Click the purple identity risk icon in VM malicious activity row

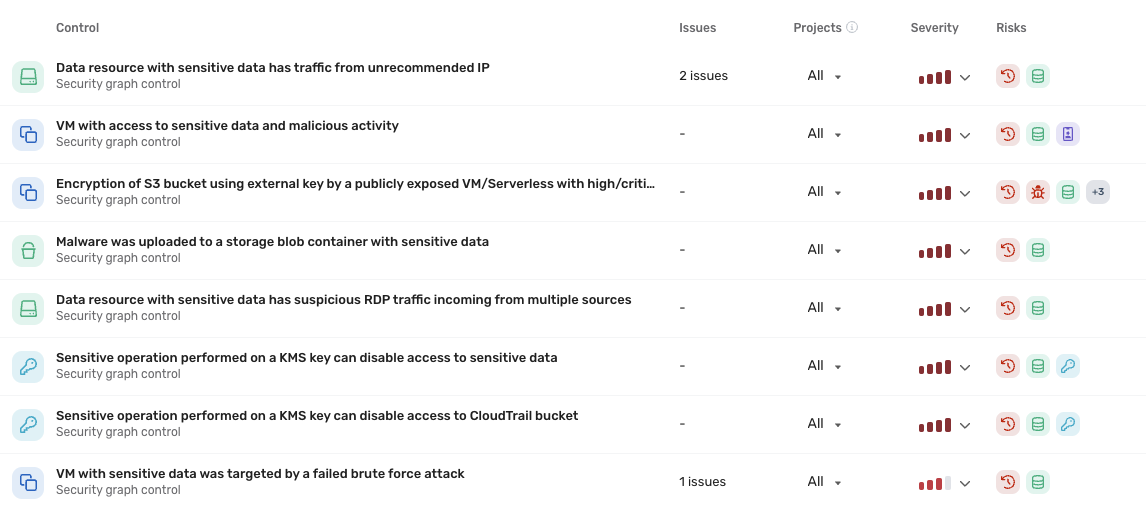(x=1068, y=134)
